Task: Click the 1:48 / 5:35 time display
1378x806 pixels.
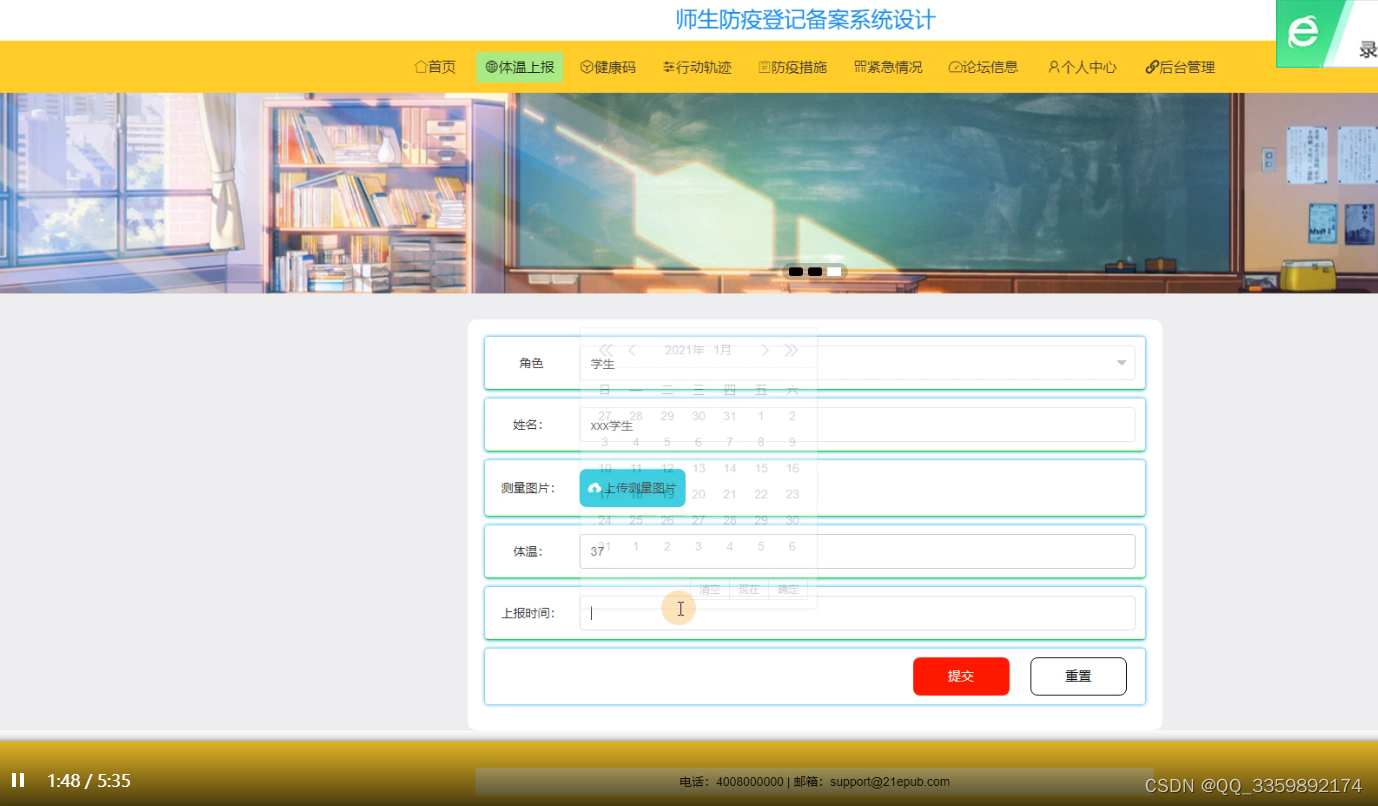Action: coord(89,781)
